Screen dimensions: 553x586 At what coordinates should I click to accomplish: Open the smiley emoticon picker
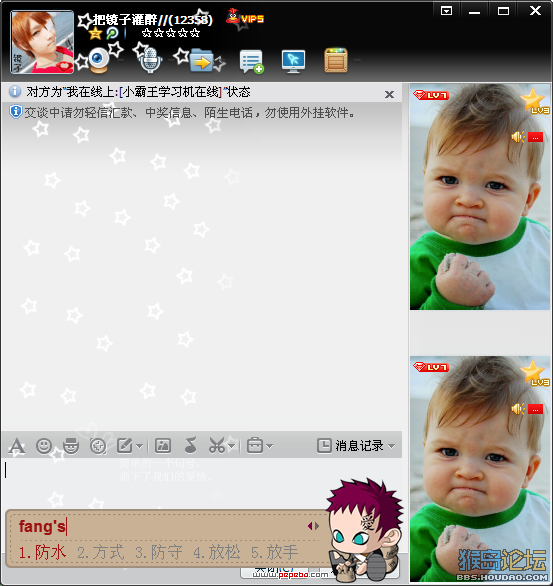[x=44, y=445]
